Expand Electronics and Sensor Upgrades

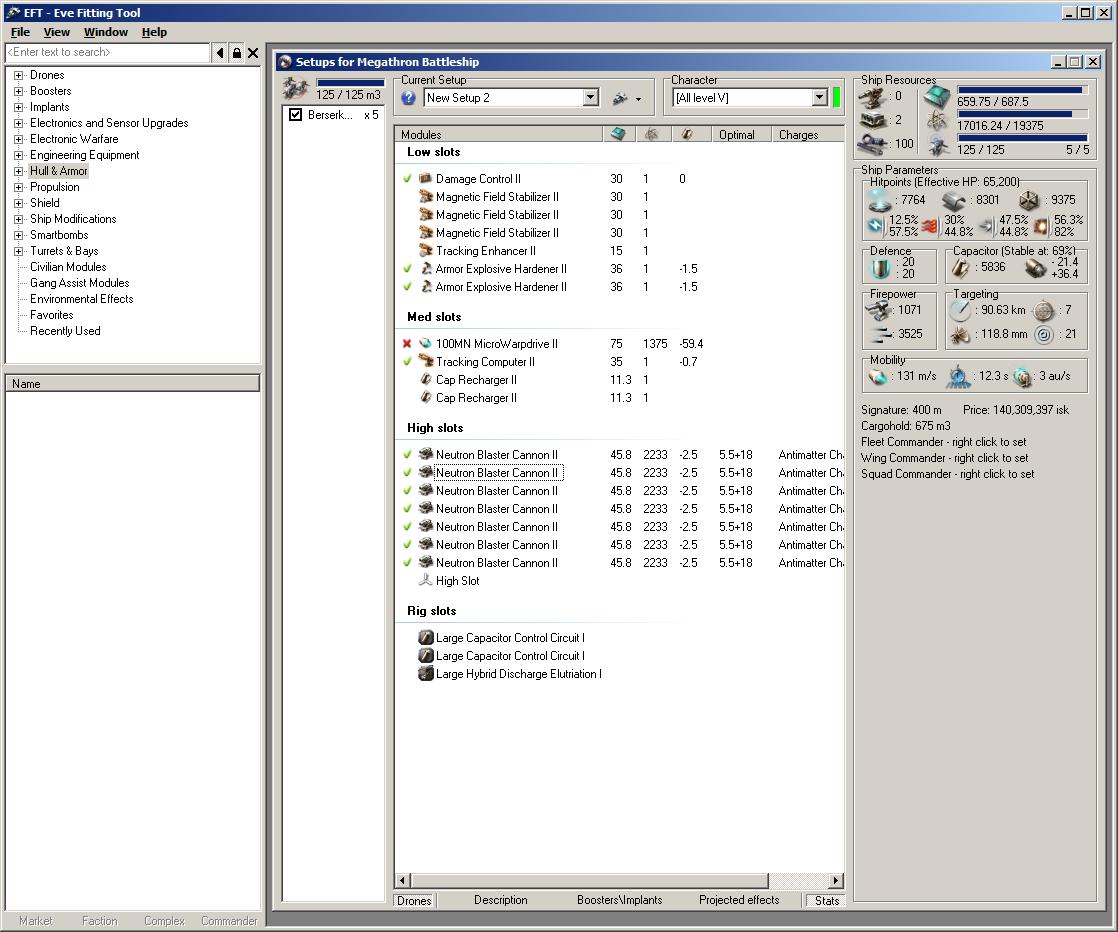coord(19,123)
